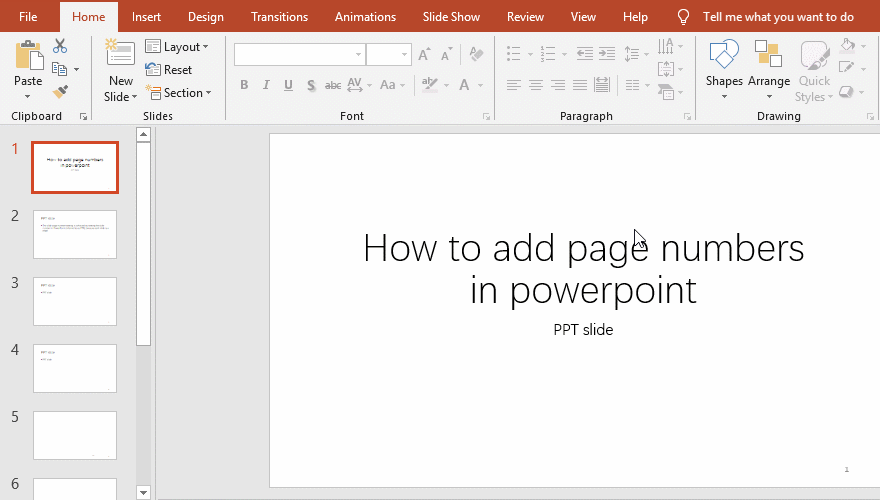Click the Increase Font Size icon
The image size is (880, 500).
[425, 54]
